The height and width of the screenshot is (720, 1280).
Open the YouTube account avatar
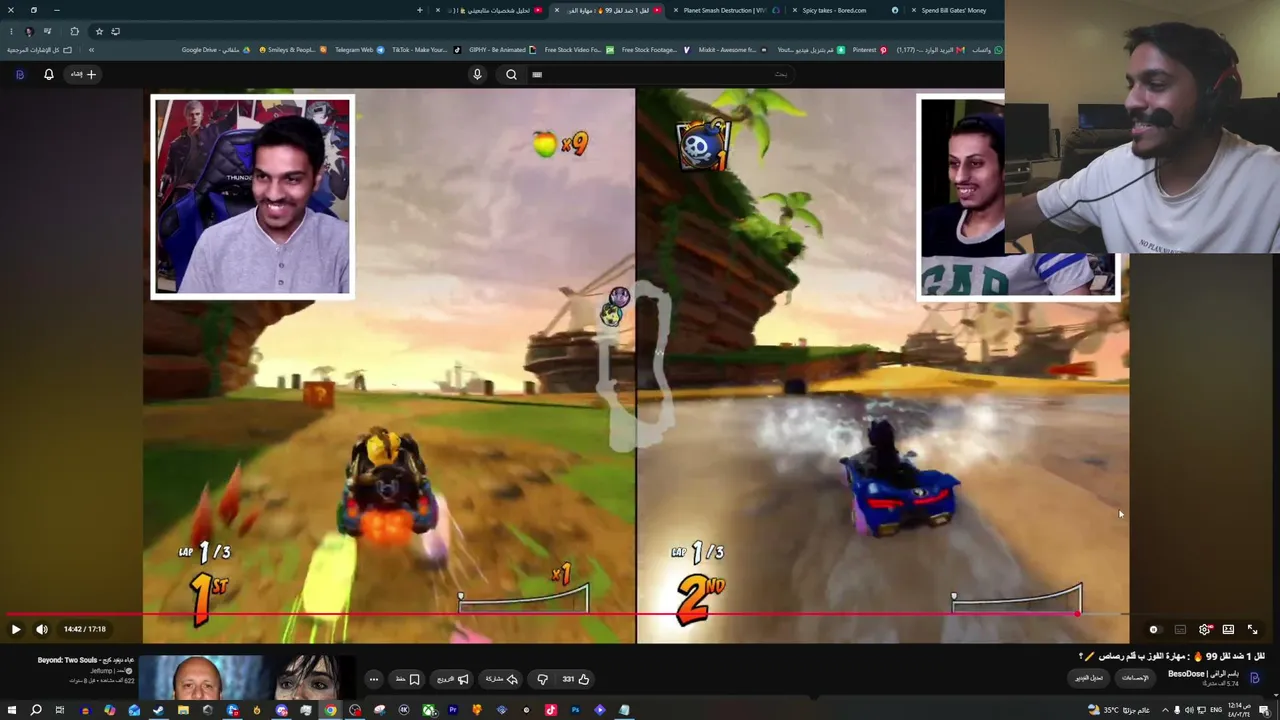click(19, 74)
